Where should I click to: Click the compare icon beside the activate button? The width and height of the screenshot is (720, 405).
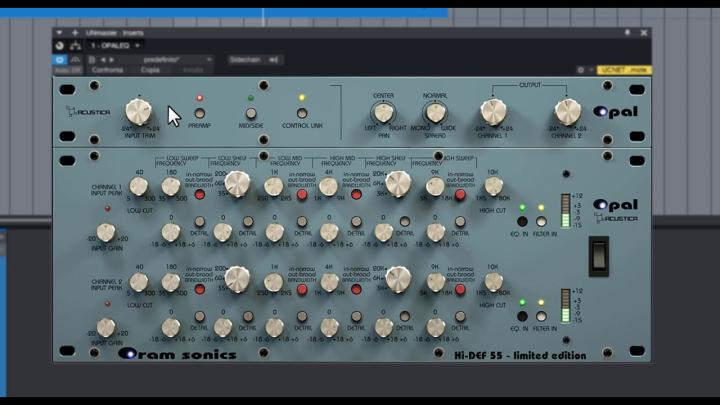point(75,60)
